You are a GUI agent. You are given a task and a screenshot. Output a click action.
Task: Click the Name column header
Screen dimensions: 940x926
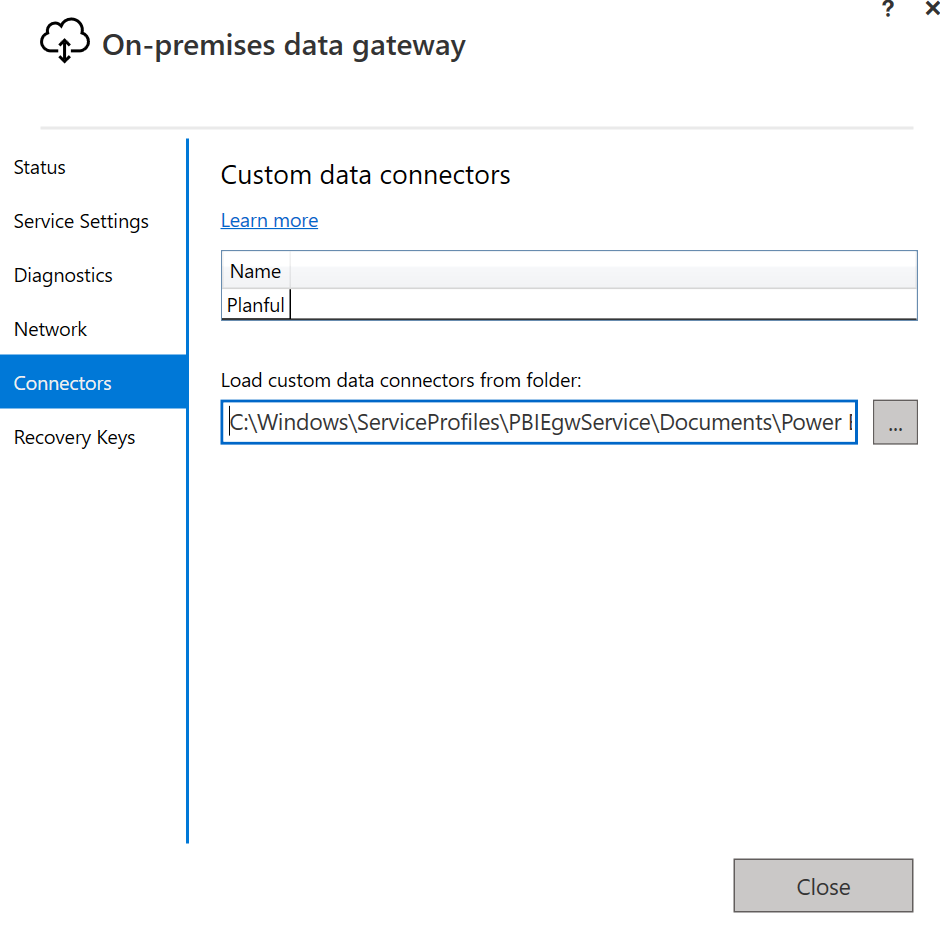click(255, 271)
